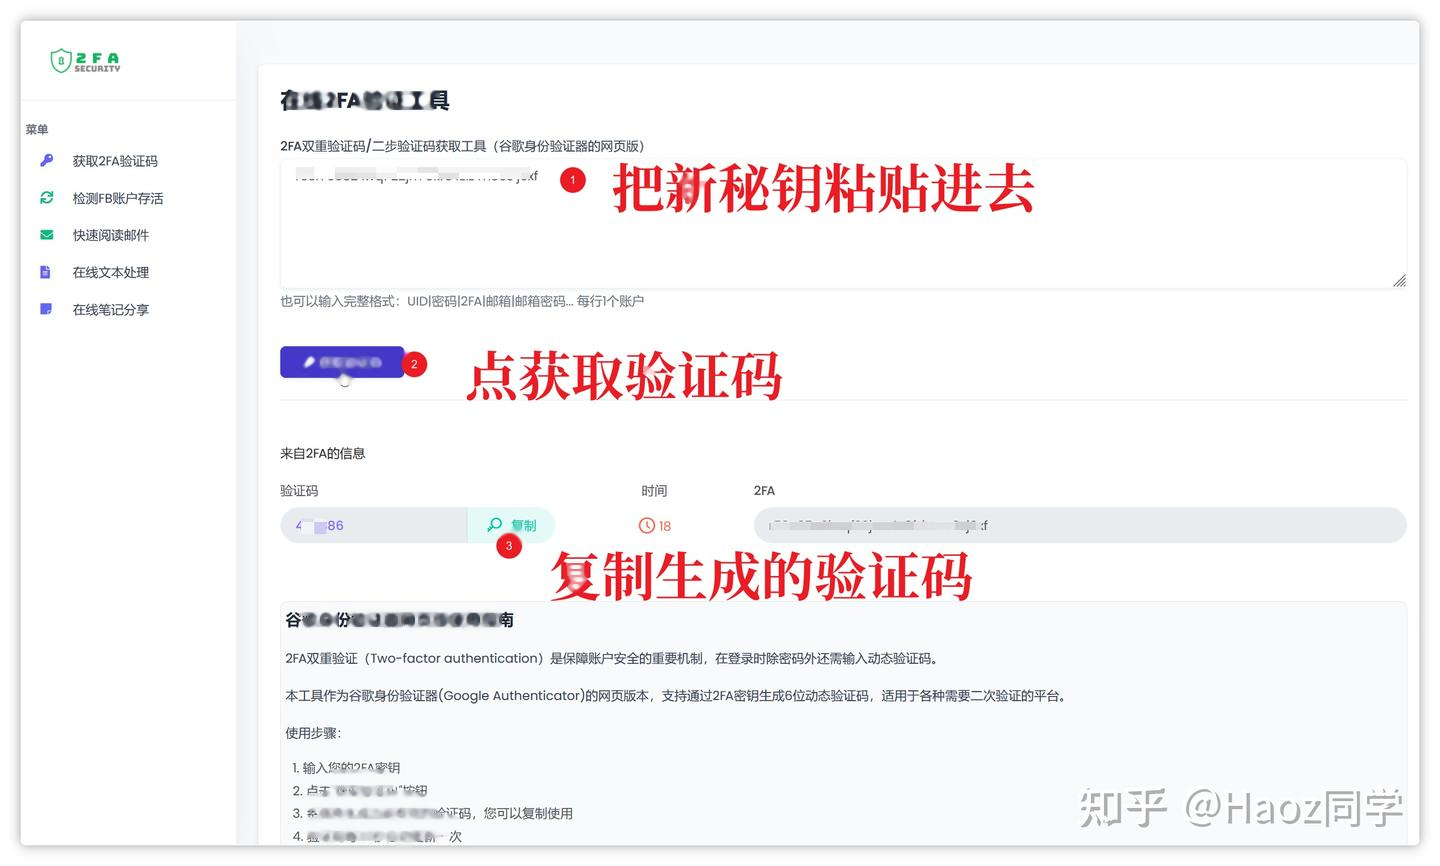Viewport: 1440px width, 866px height.
Task: Click the 复制 copy button
Action: click(x=511, y=525)
